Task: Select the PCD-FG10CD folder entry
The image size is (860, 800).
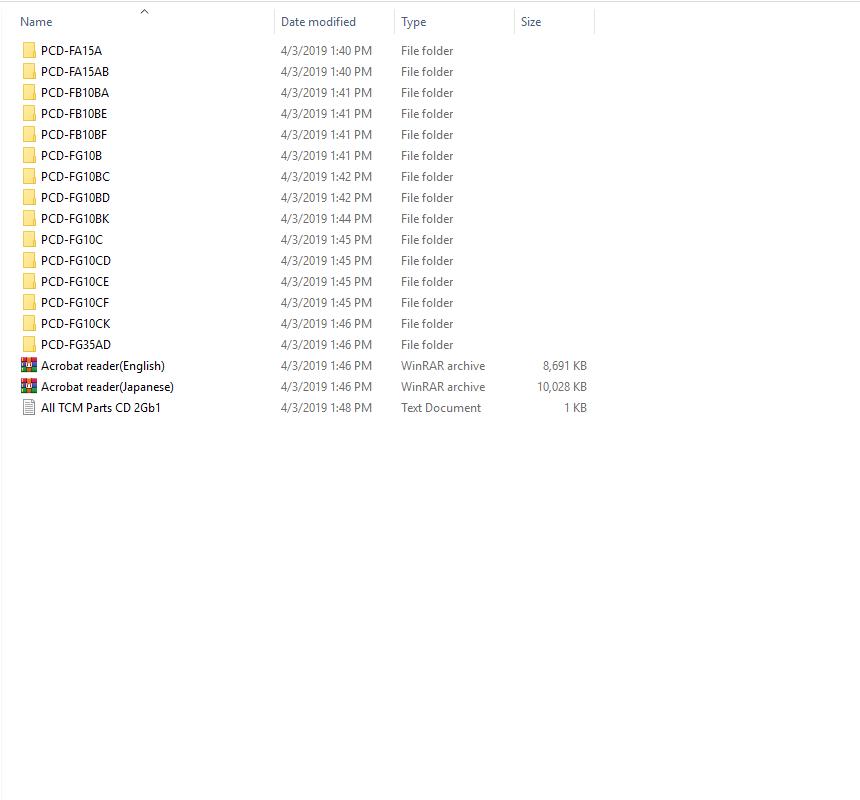Action: pos(76,261)
